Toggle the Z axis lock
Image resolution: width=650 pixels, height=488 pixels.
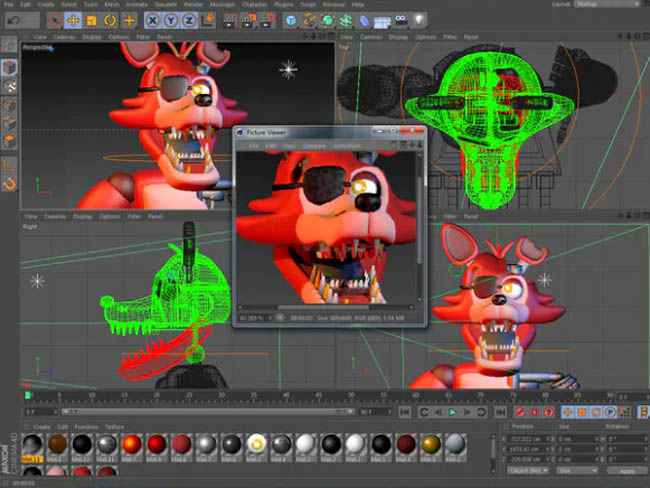[189, 20]
